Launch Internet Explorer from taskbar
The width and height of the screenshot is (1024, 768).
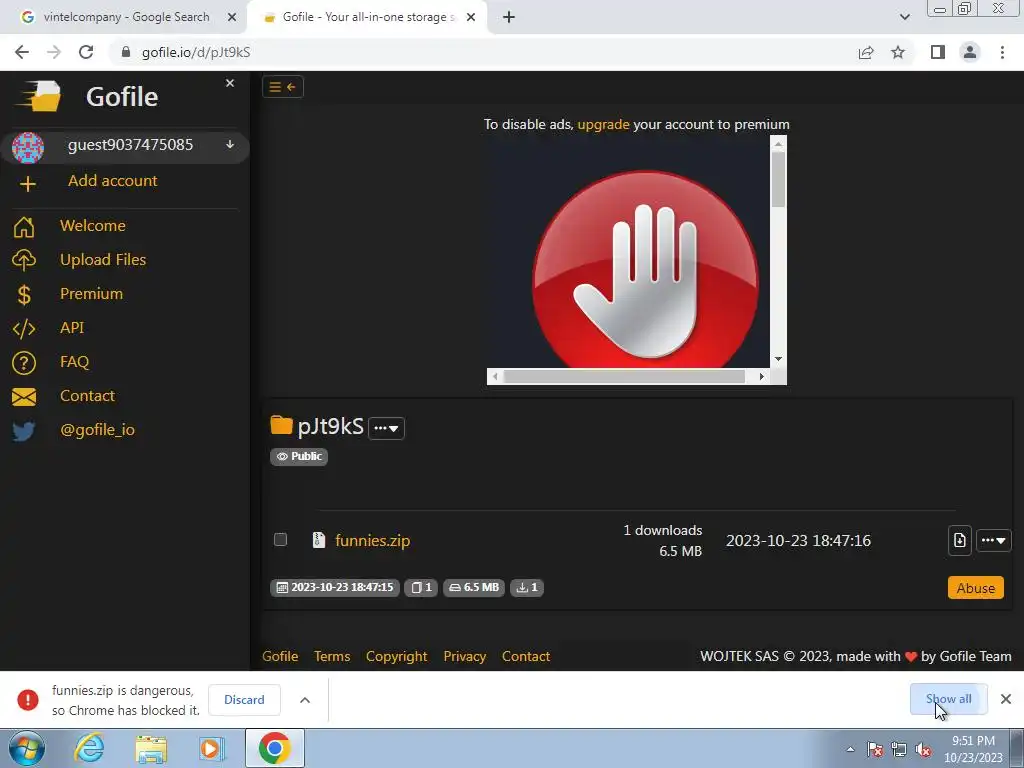(89, 748)
